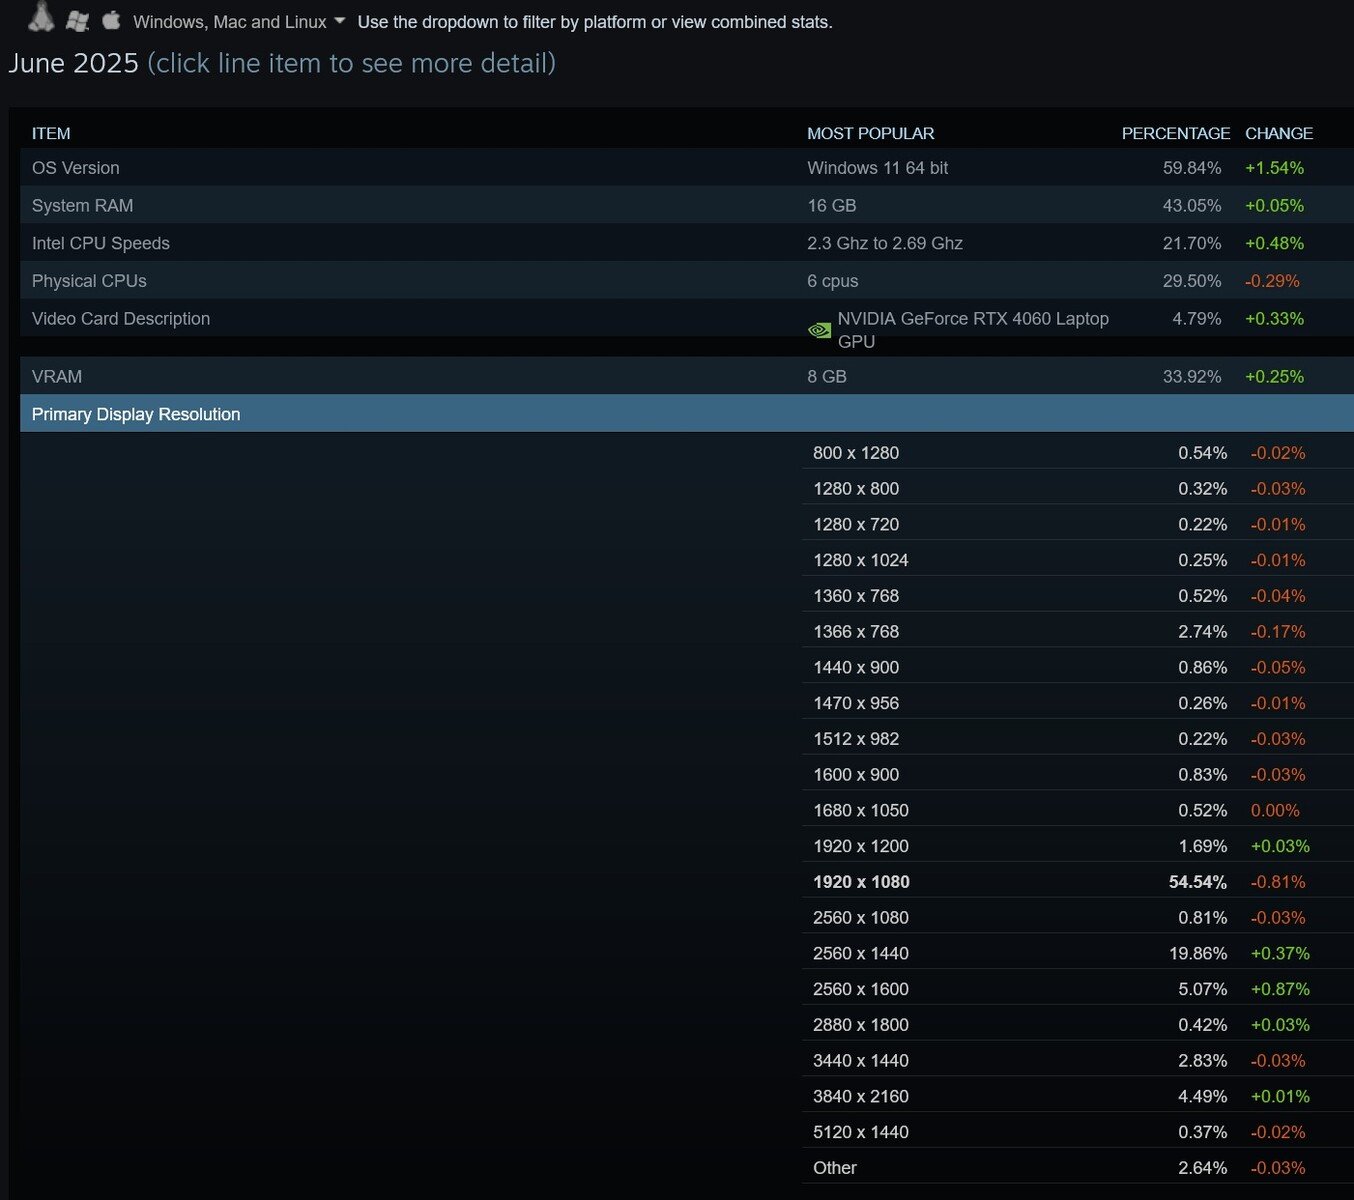
Task: Click the 5120 x 1440 resolution row
Action: (x=1078, y=1132)
